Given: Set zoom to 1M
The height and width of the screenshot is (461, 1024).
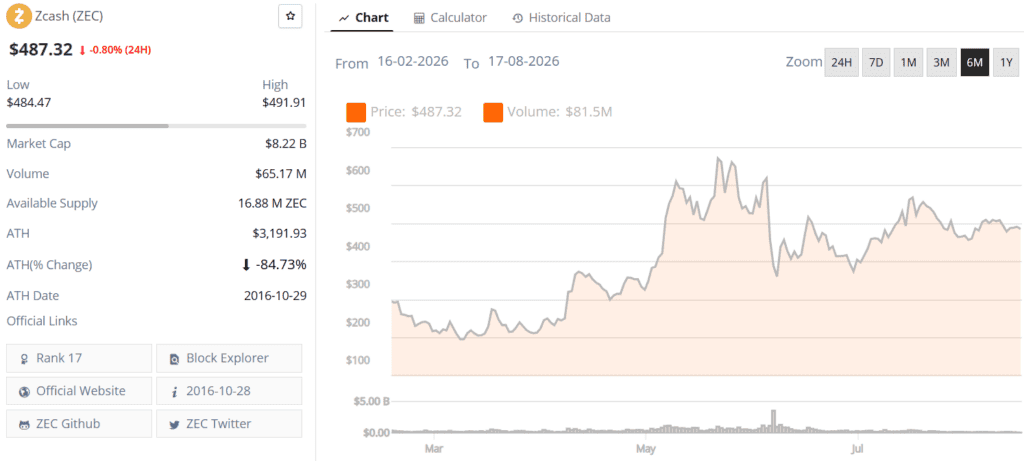Looking at the screenshot, I should (x=908, y=63).
